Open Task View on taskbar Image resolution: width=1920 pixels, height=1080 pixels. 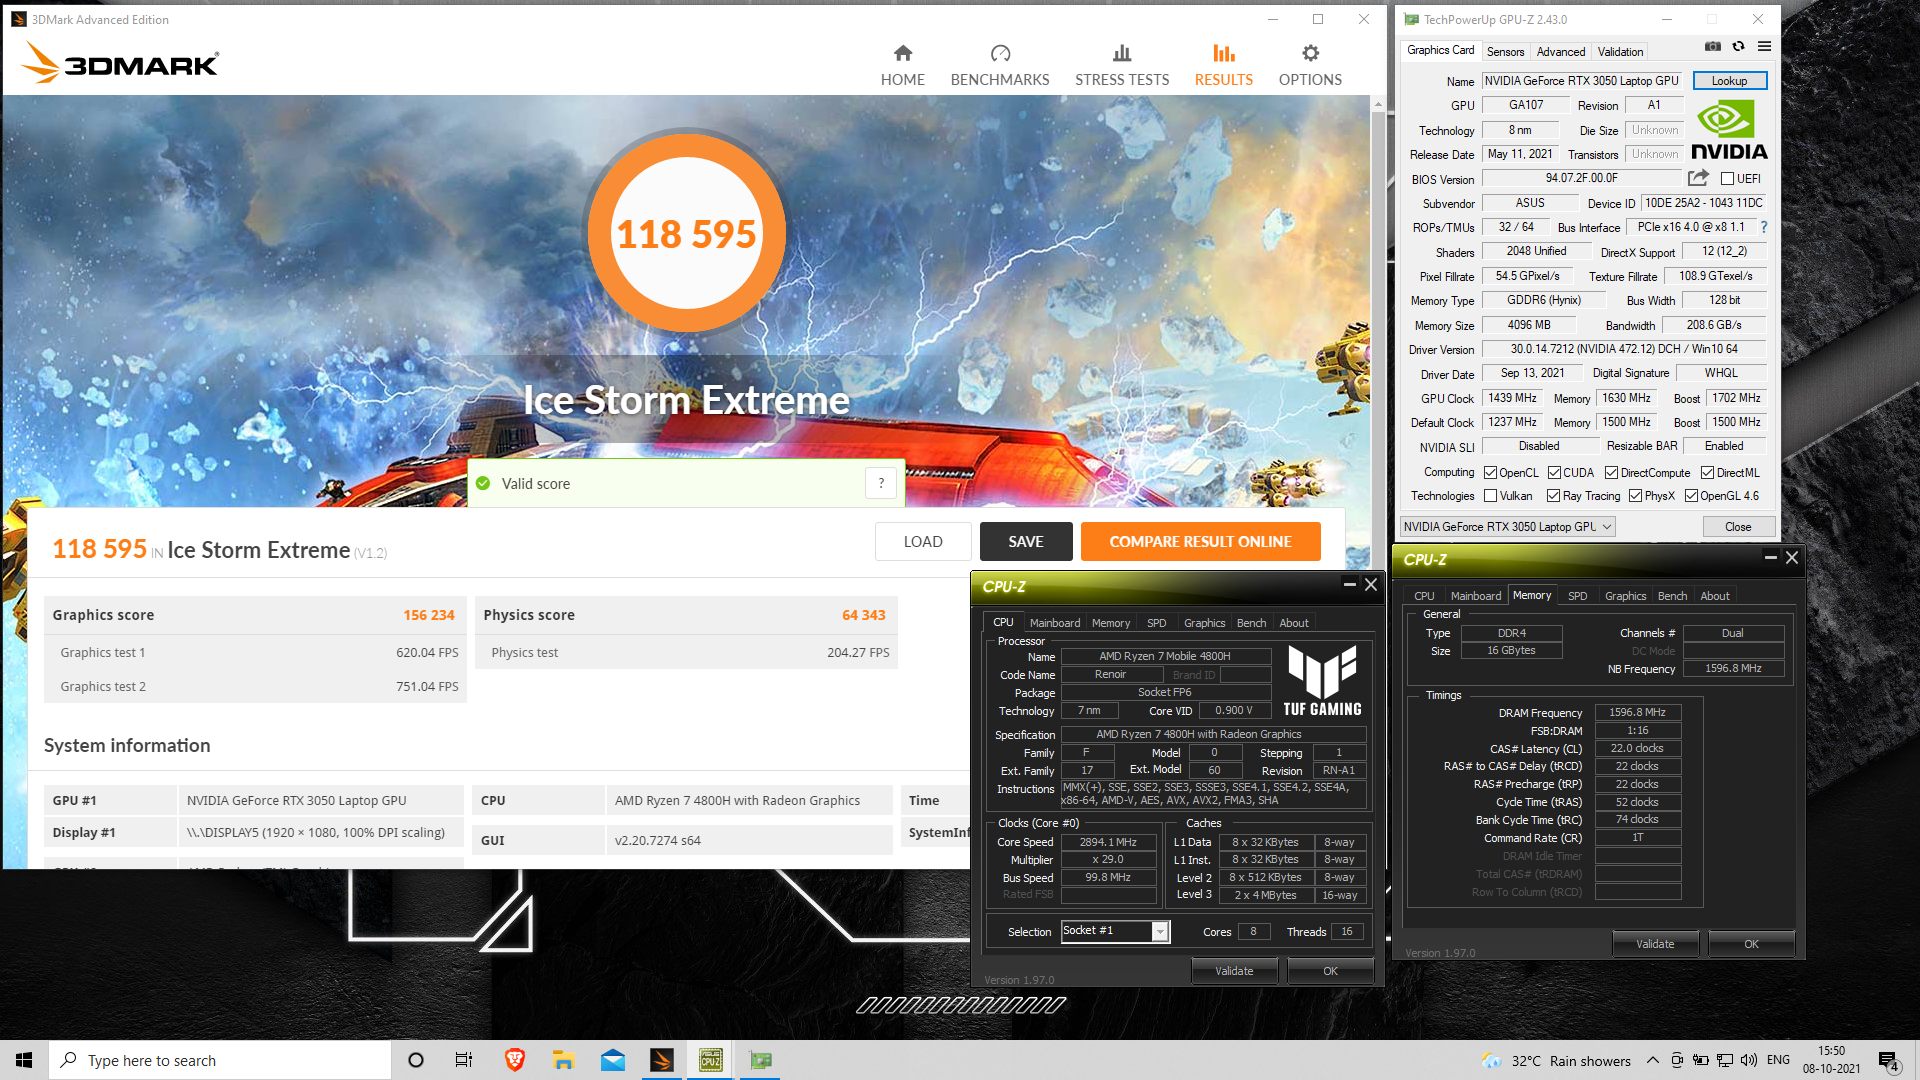(464, 1060)
